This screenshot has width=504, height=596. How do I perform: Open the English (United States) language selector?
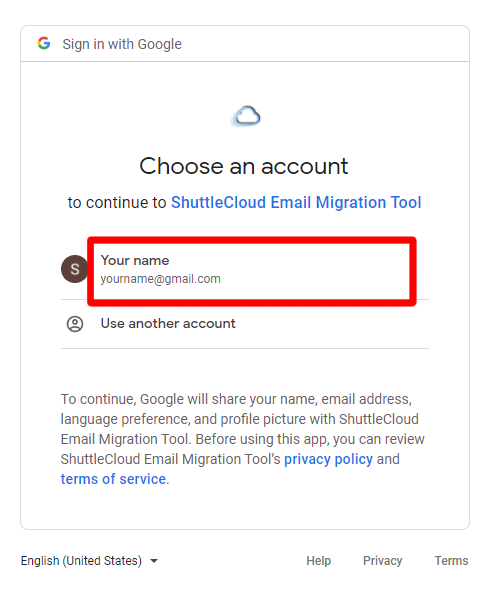[x=89, y=561]
